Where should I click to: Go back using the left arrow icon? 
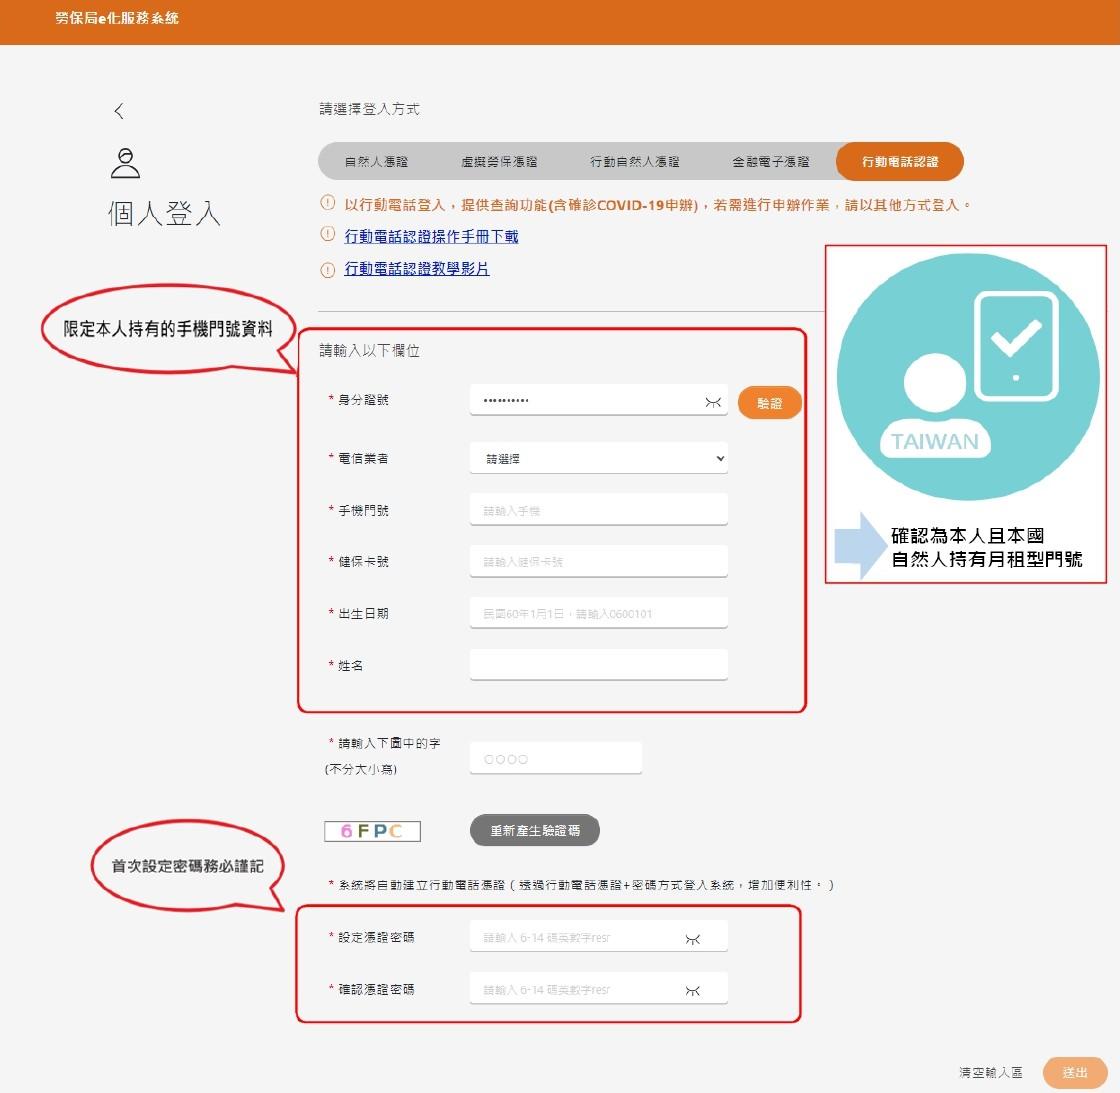point(119,111)
